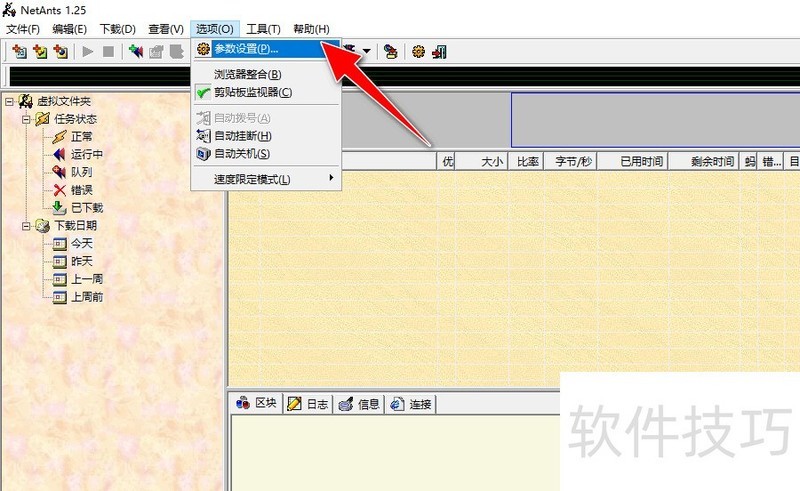Sort by the 优 column header
This screenshot has height=491, width=800.
coord(446,162)
